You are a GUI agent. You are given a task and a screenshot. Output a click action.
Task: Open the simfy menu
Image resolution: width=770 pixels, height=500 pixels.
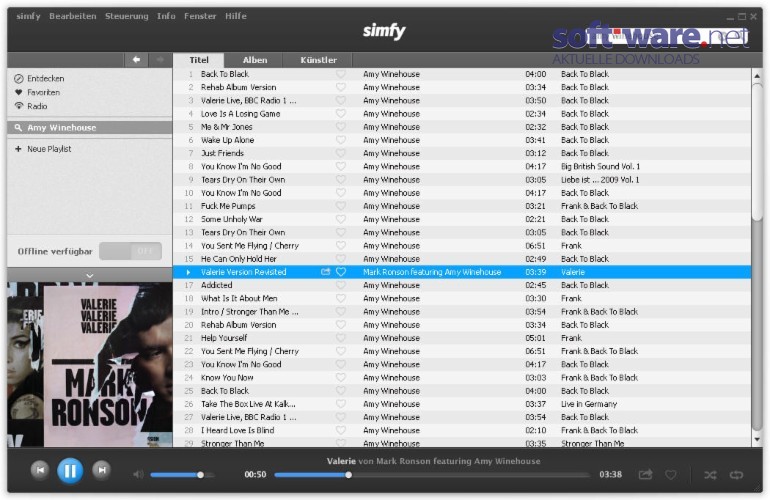pos(28,16)
